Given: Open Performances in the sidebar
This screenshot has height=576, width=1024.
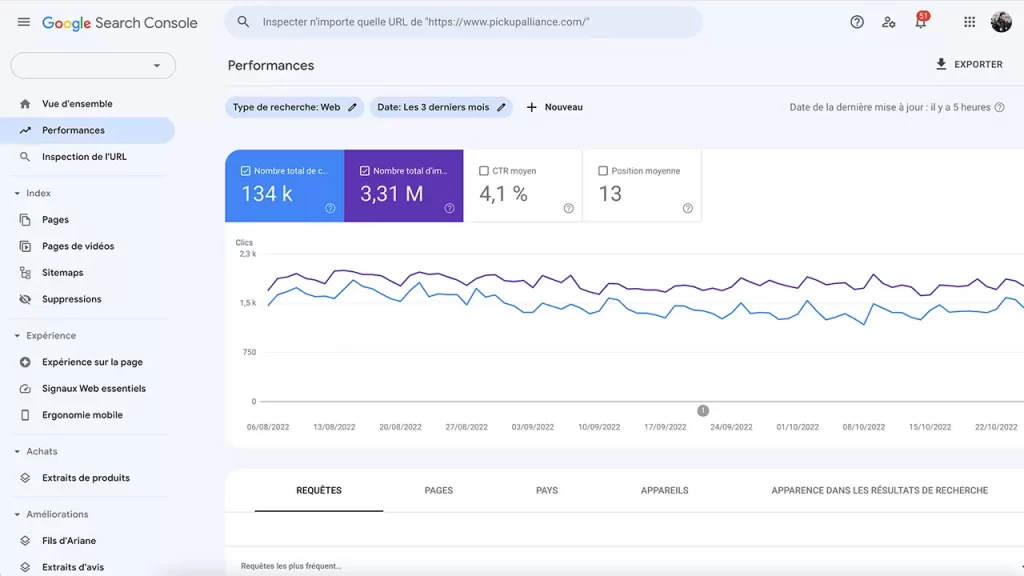Looking at the screenshot, I should pos(88,131).
